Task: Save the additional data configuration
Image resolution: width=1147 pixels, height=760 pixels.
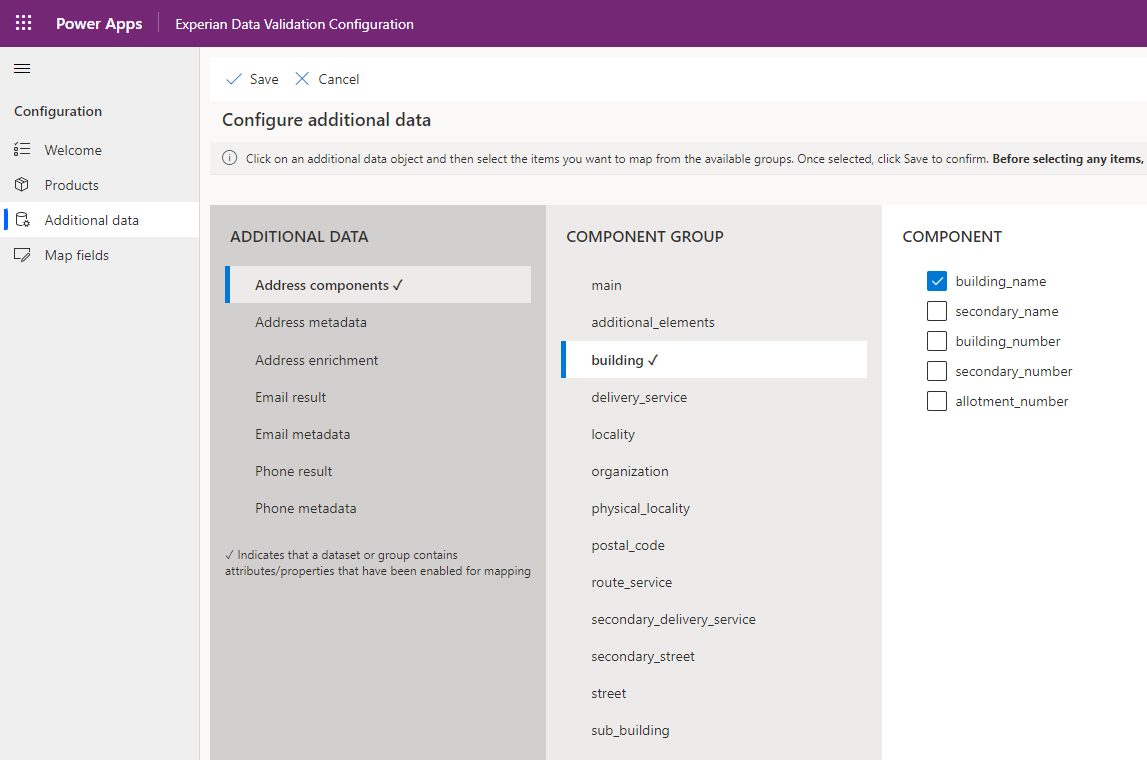Action: (x=260, y=78)
